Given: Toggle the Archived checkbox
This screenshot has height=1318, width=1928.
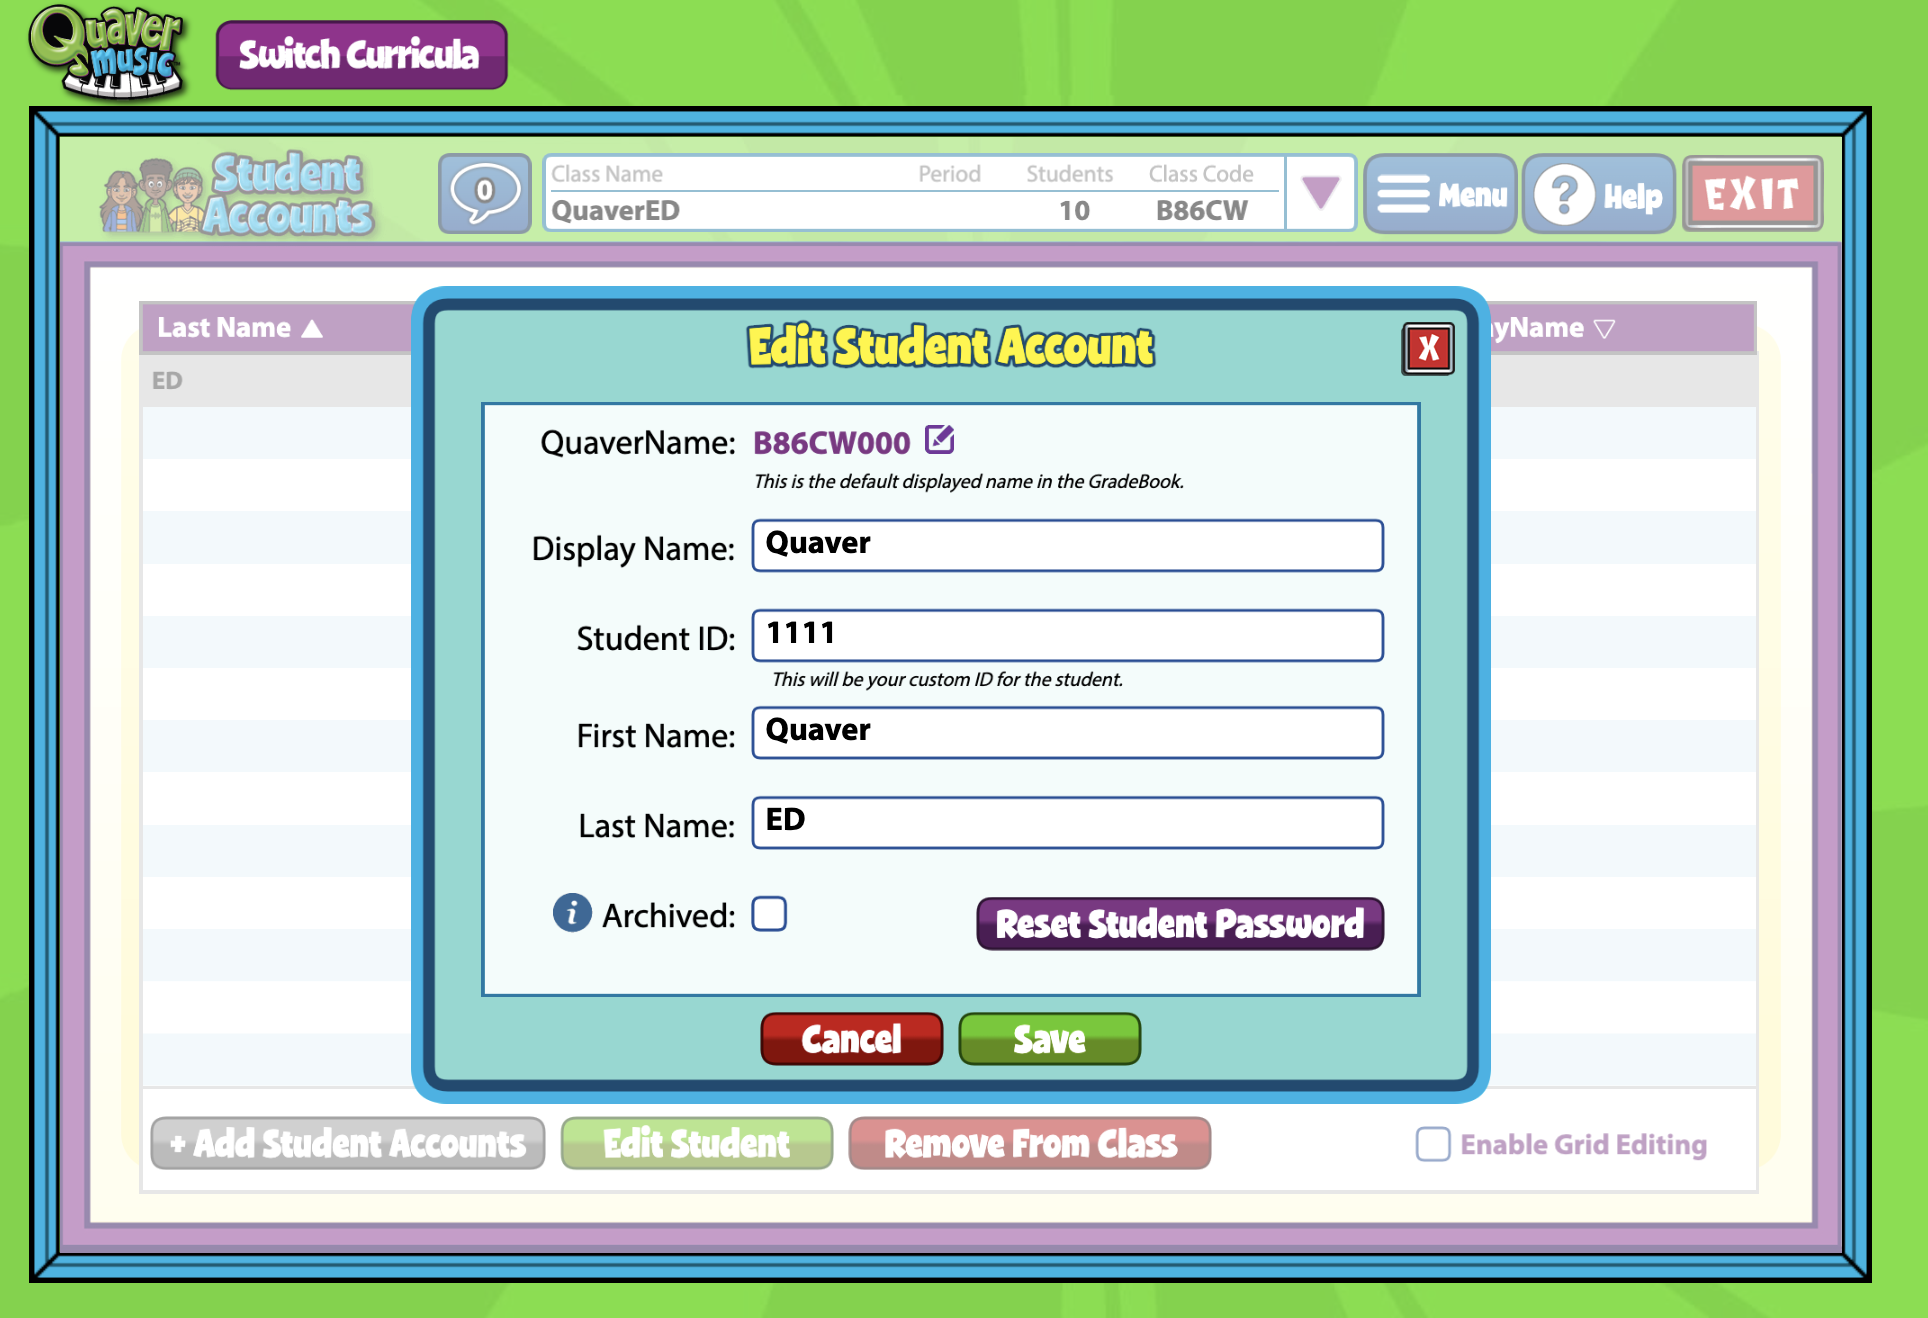Looking at the screenshot, I should pyautogui.click(x=769, y=914).
